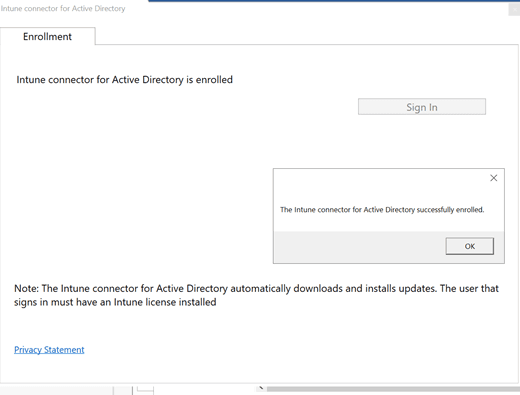
Task: Click the 'successfully enrolled' message text
Action: (382, 210)
